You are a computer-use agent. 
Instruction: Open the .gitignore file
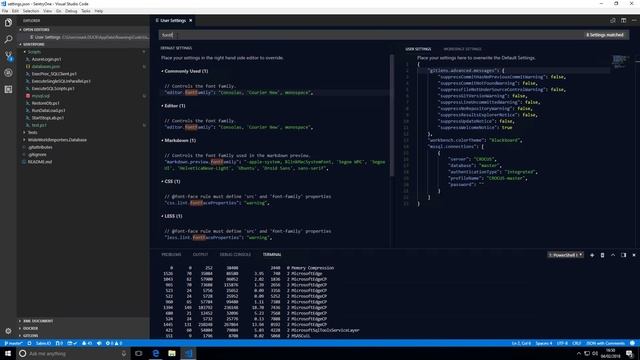(x=37, y=154)
